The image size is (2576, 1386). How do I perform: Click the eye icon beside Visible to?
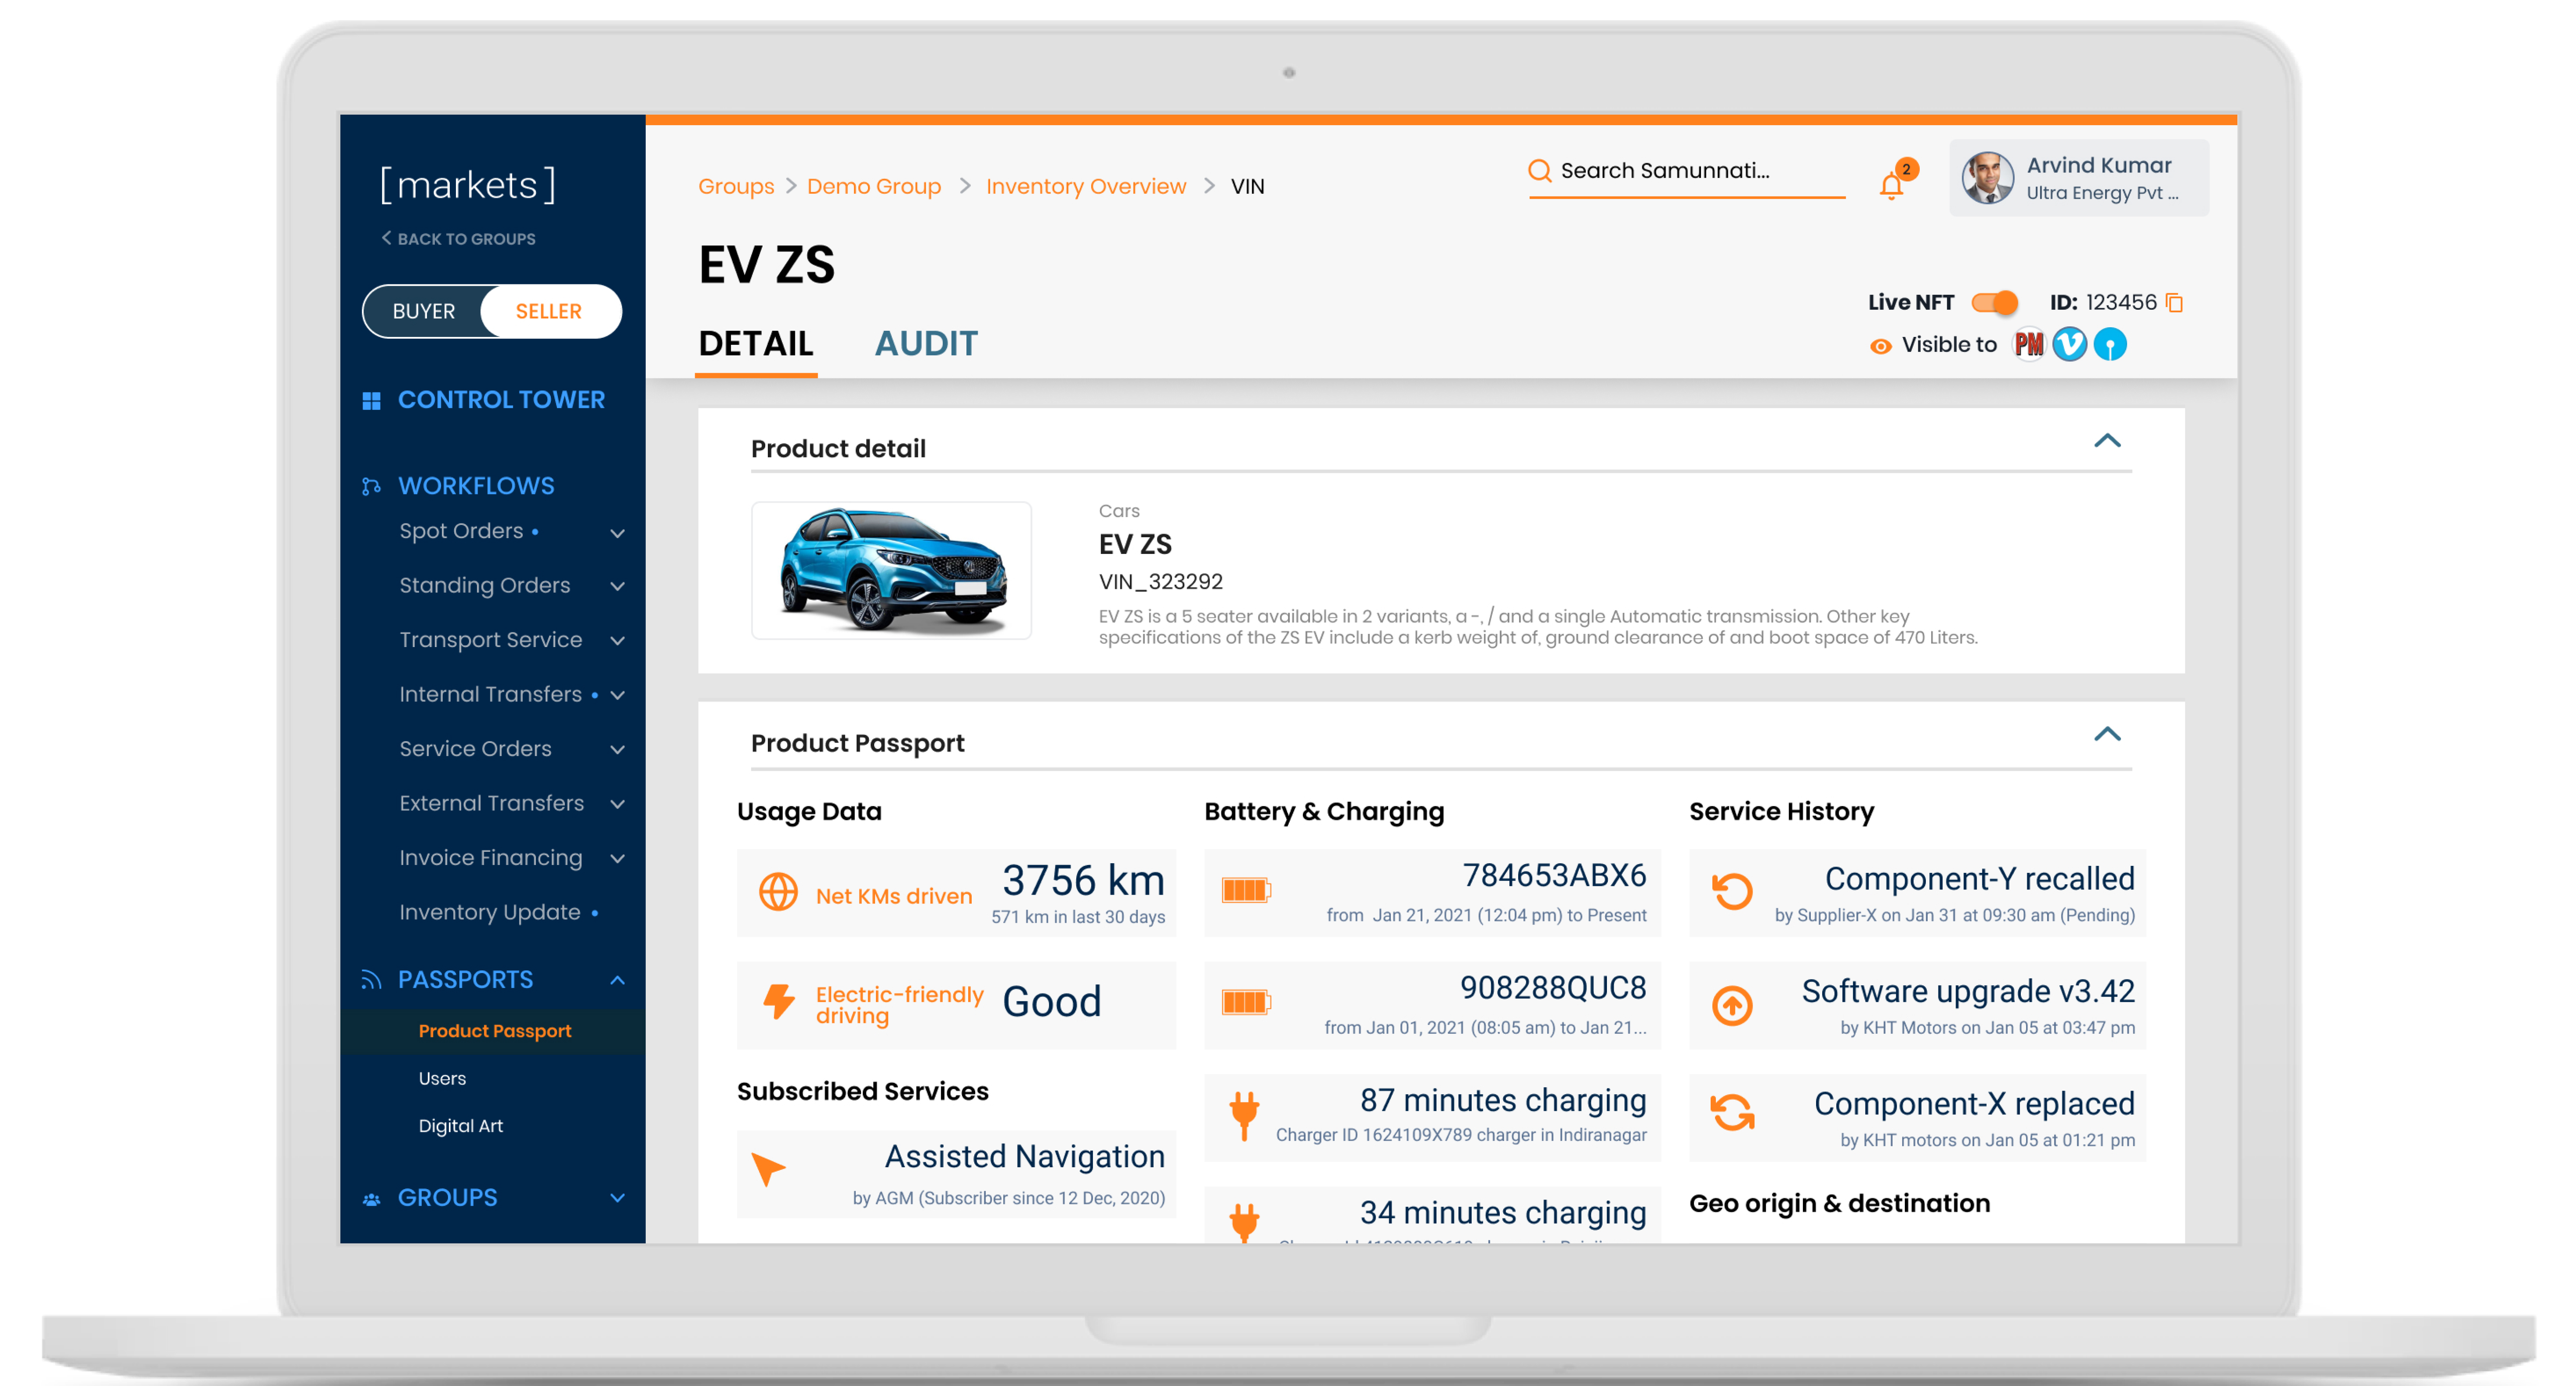coord(1880,346)
